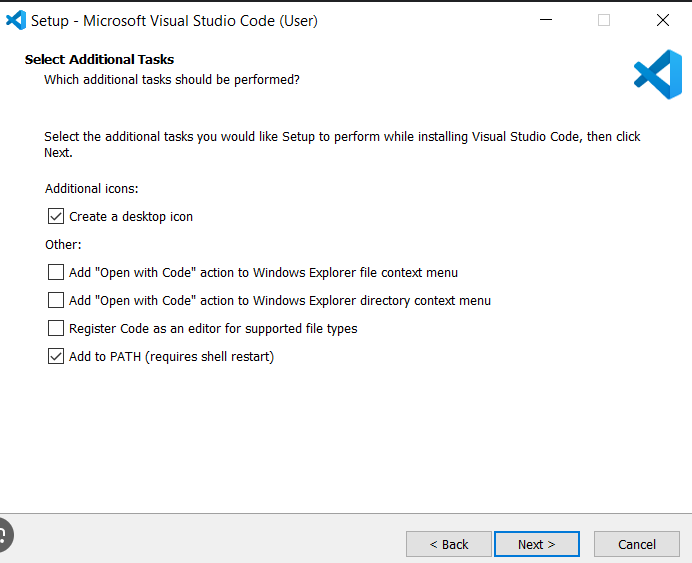Uncheck the Create a desktop icon checkbox
The height and width of the screenshot is (563, 692).
56,216
